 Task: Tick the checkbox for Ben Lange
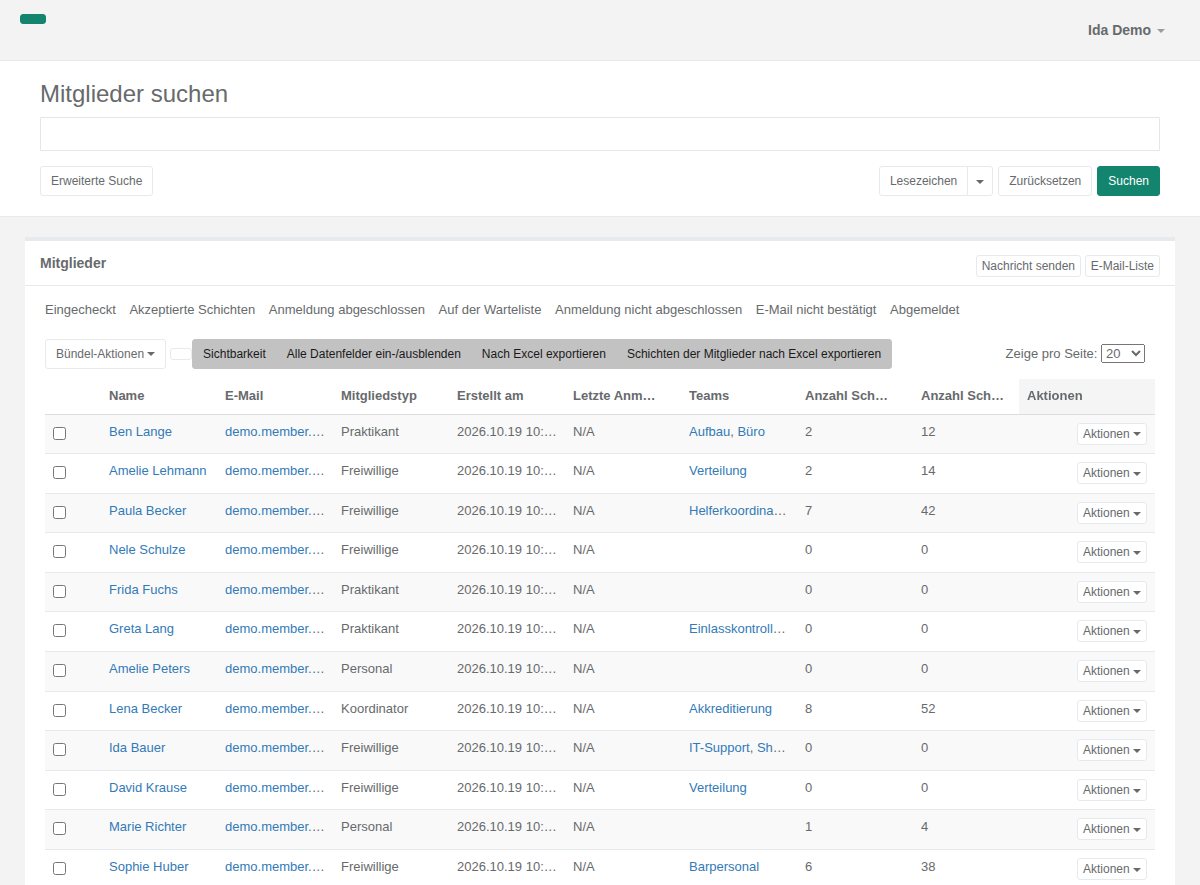point(59,433)
